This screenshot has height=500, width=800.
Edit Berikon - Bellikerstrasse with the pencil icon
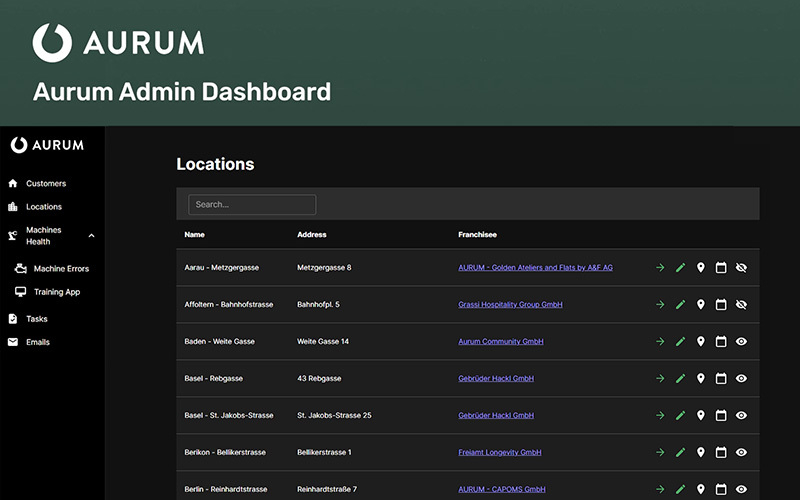coord(680,452)
